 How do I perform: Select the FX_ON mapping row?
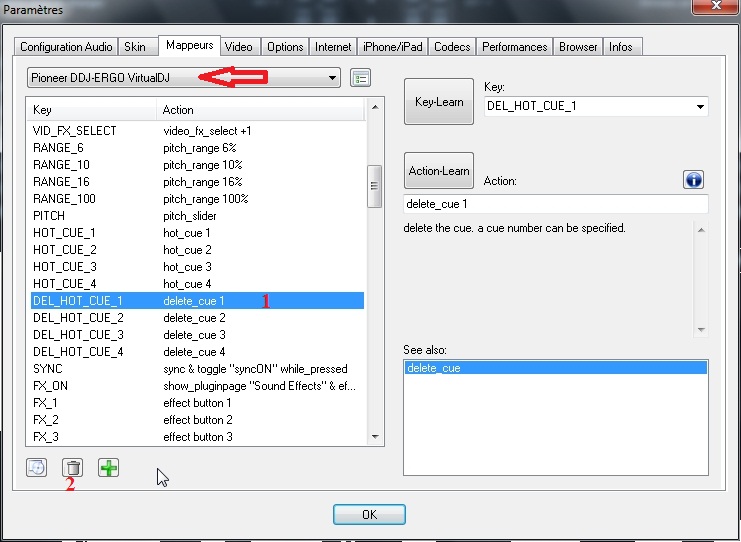point(198,386)
